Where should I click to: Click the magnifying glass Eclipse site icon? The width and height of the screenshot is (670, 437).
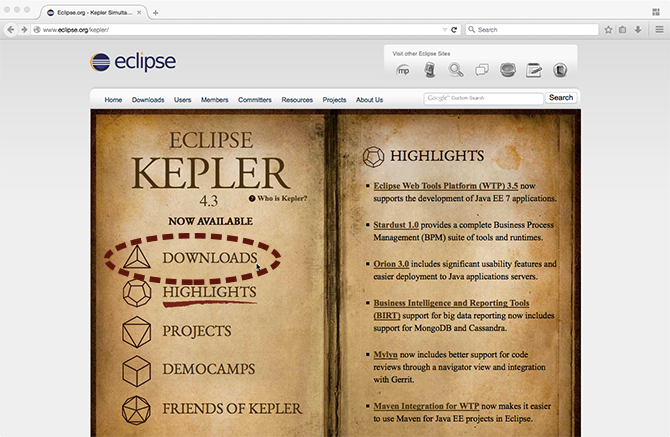[x=455, y=70]
